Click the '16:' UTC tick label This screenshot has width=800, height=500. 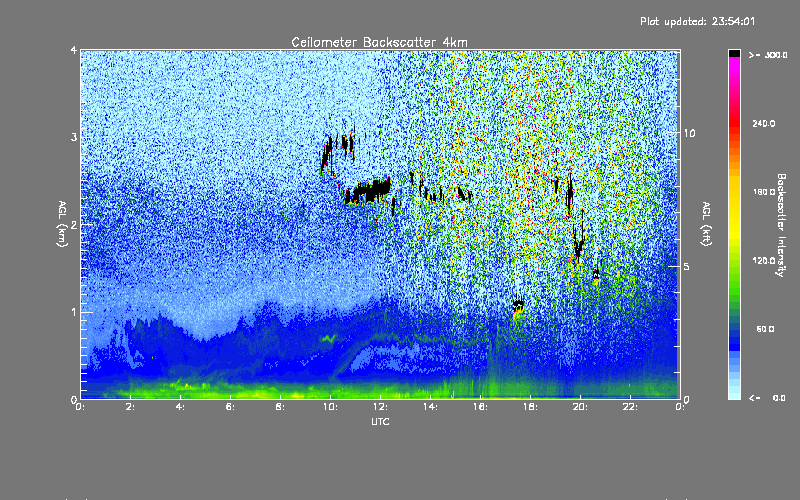(481, 407)
